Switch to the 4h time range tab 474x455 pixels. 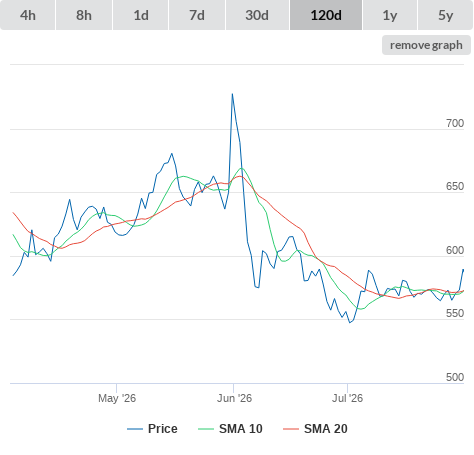[28, 15]
